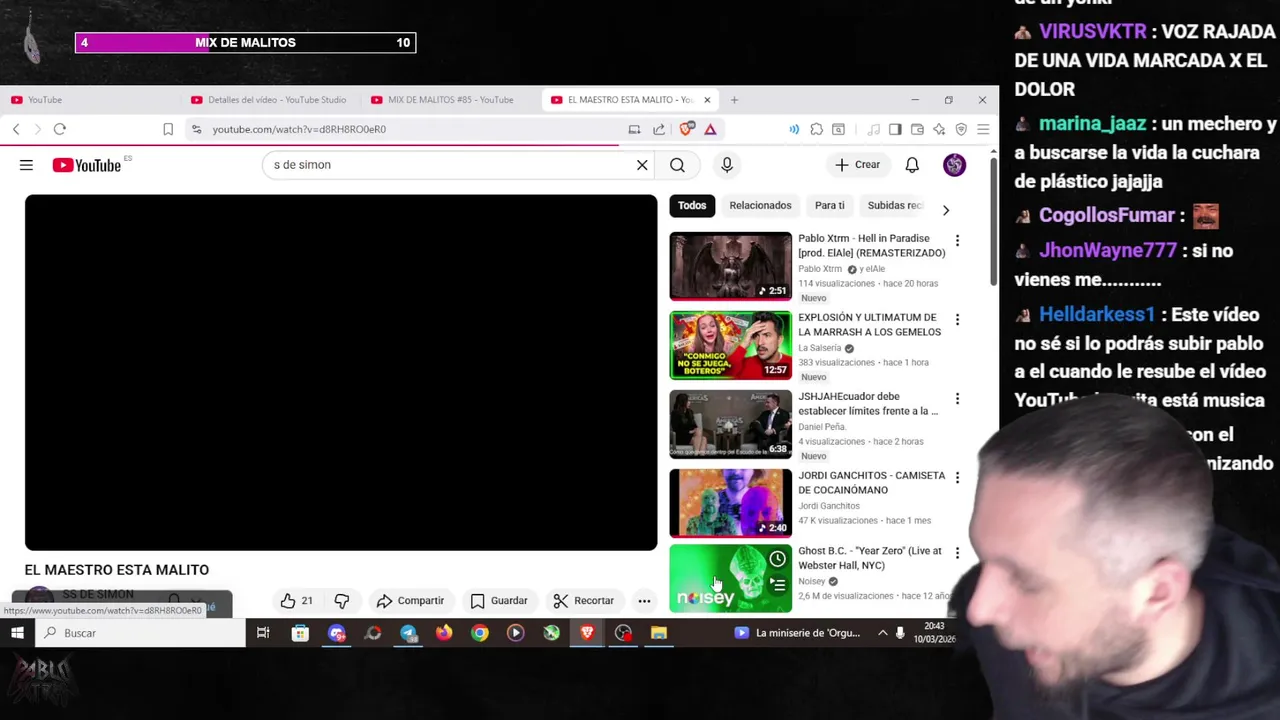
Task: Open the YouTube hamburger guide menu
Action: (26, 165)
